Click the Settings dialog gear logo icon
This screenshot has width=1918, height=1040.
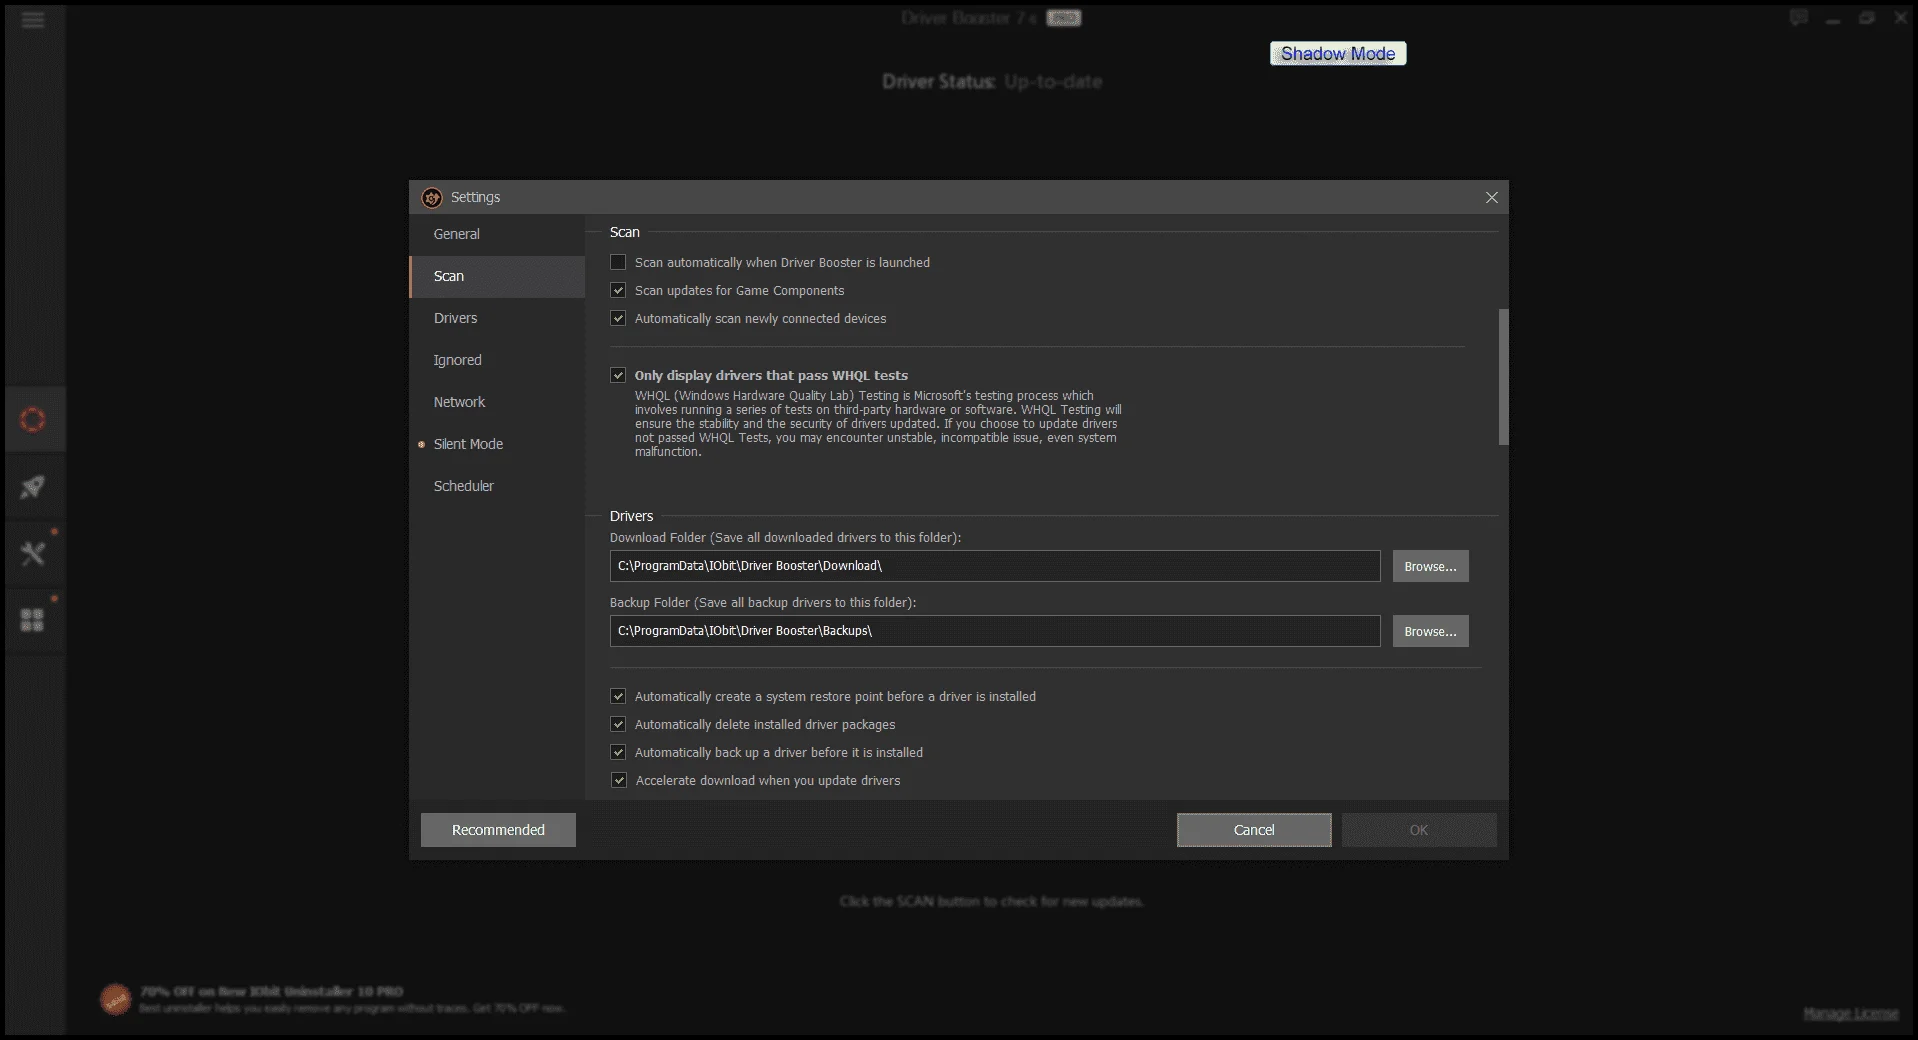click(x=432, y=198)
